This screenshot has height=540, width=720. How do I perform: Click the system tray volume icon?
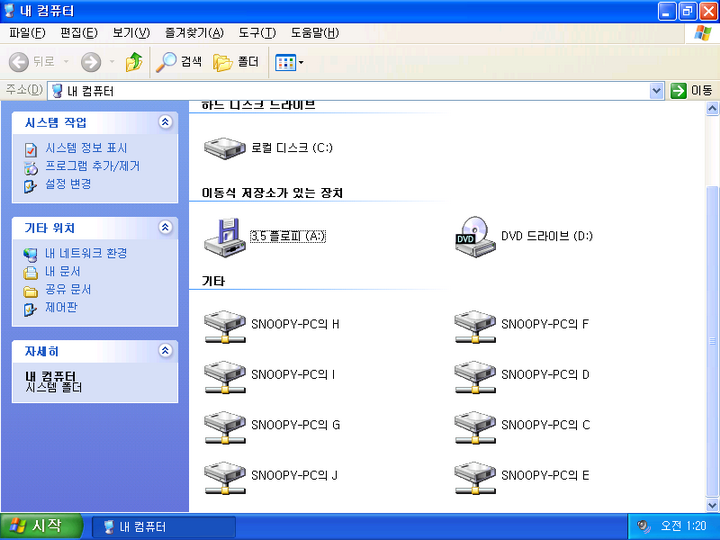tap(644, 526)
